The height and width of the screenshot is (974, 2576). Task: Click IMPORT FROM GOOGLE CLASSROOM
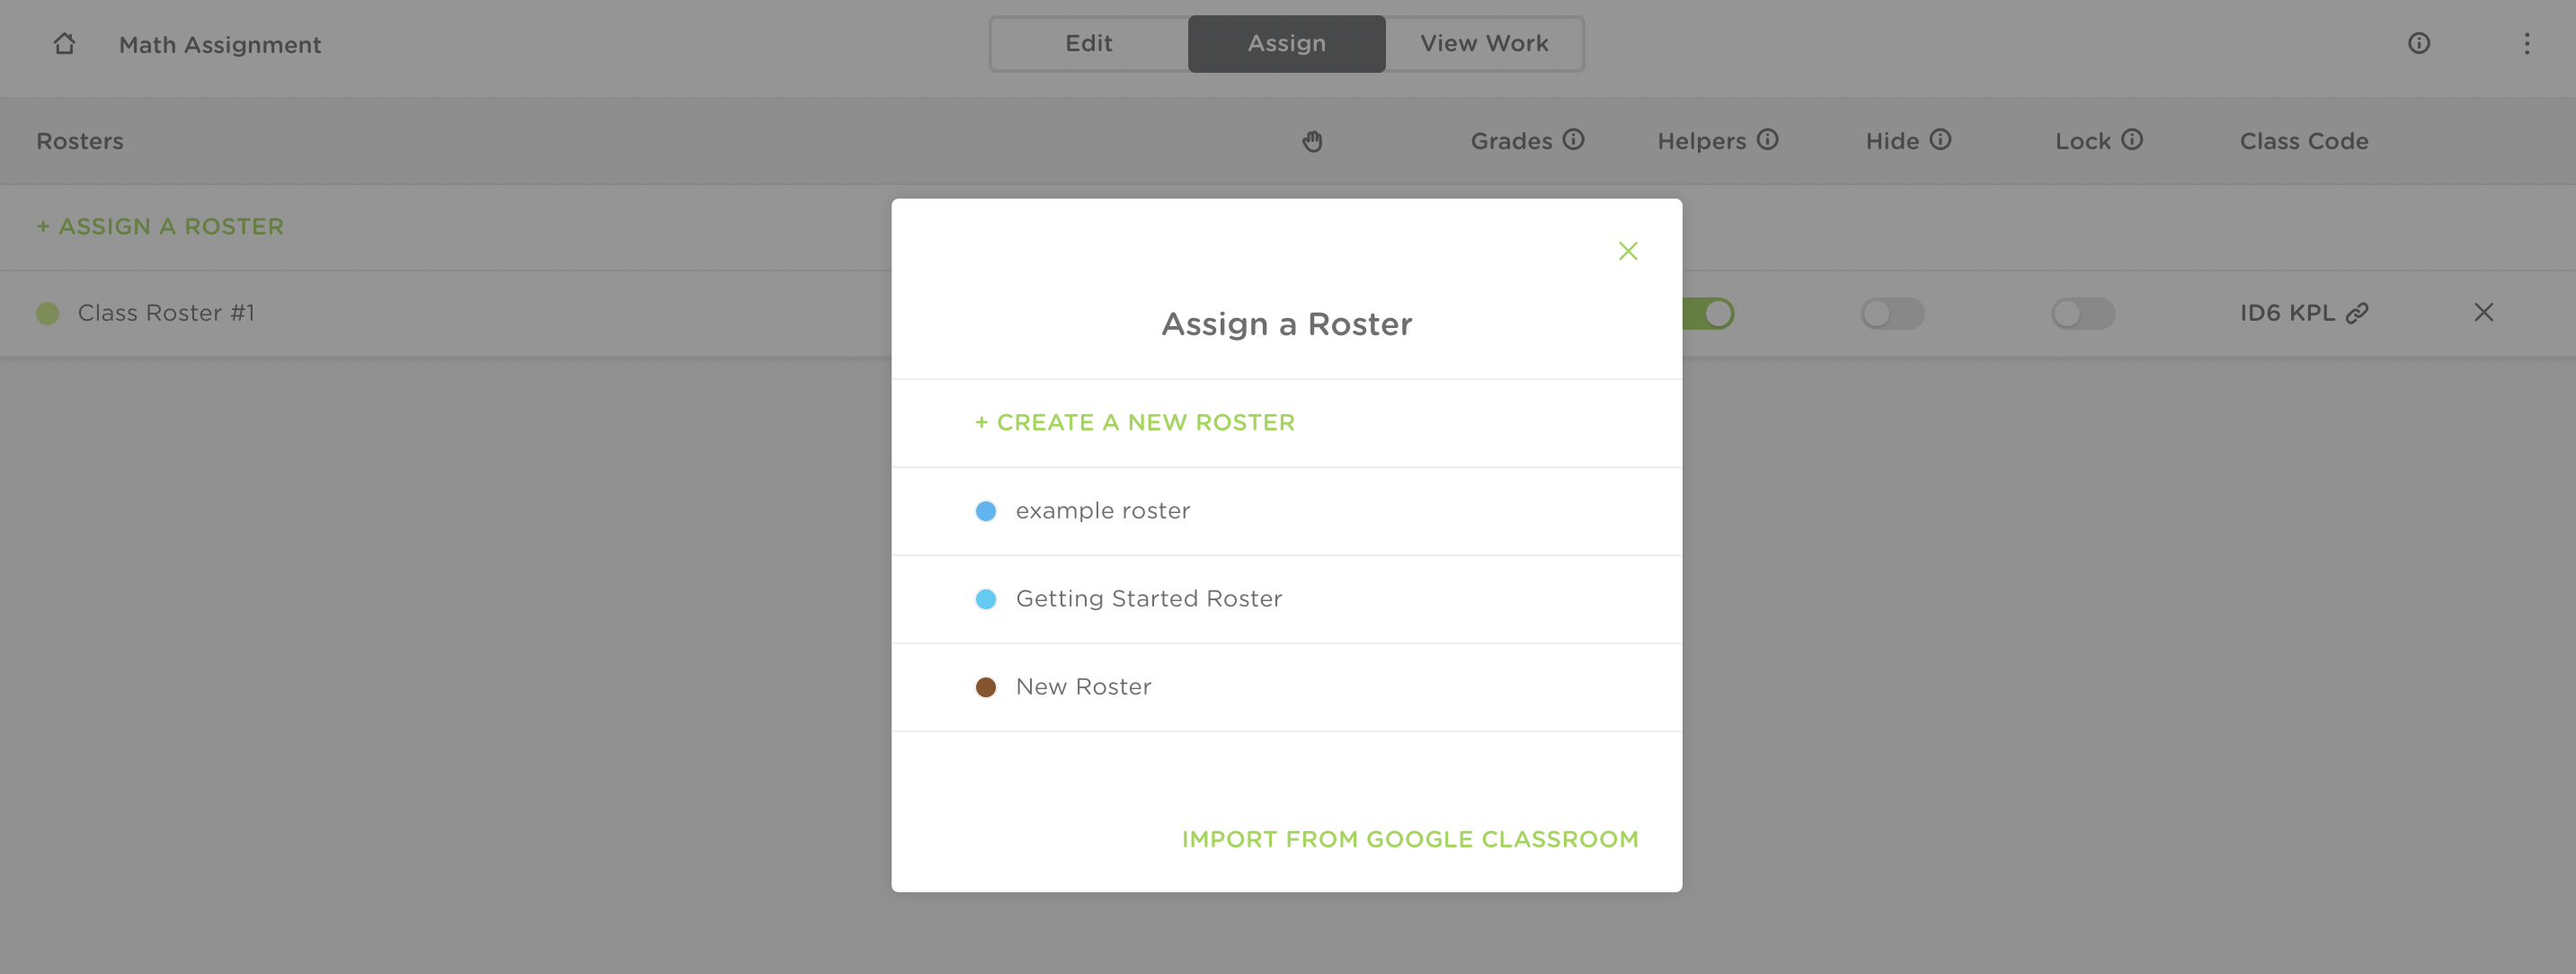coord(1410,839)
